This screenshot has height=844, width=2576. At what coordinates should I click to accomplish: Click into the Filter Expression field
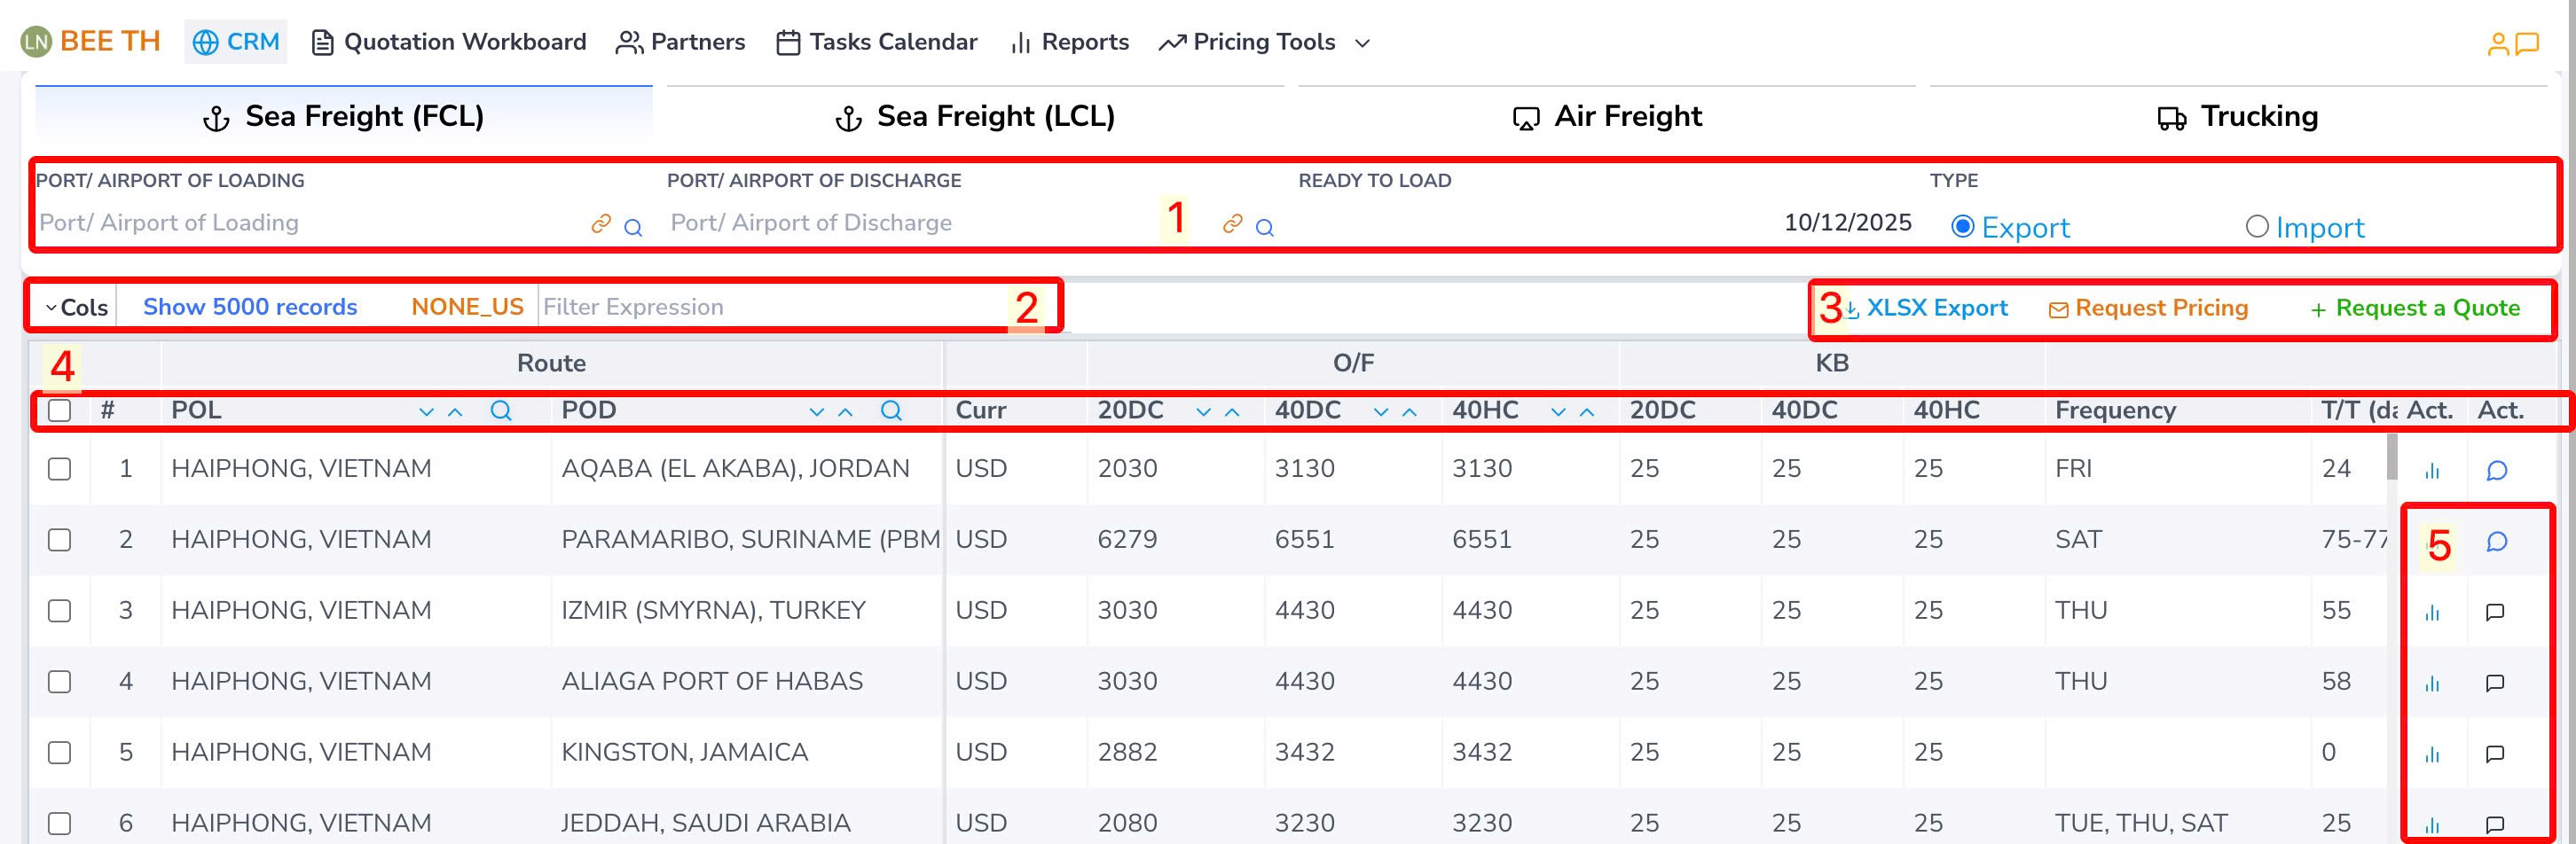tap(770, 307)
